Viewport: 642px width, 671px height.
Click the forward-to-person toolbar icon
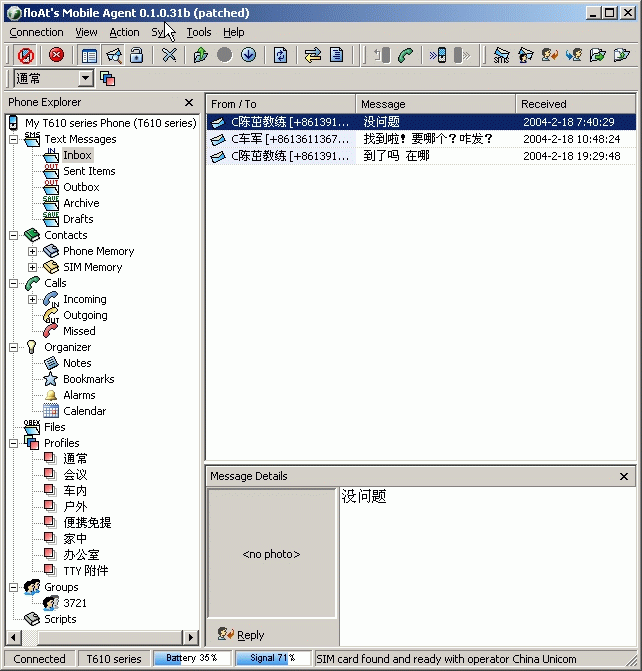coord(574,55)
